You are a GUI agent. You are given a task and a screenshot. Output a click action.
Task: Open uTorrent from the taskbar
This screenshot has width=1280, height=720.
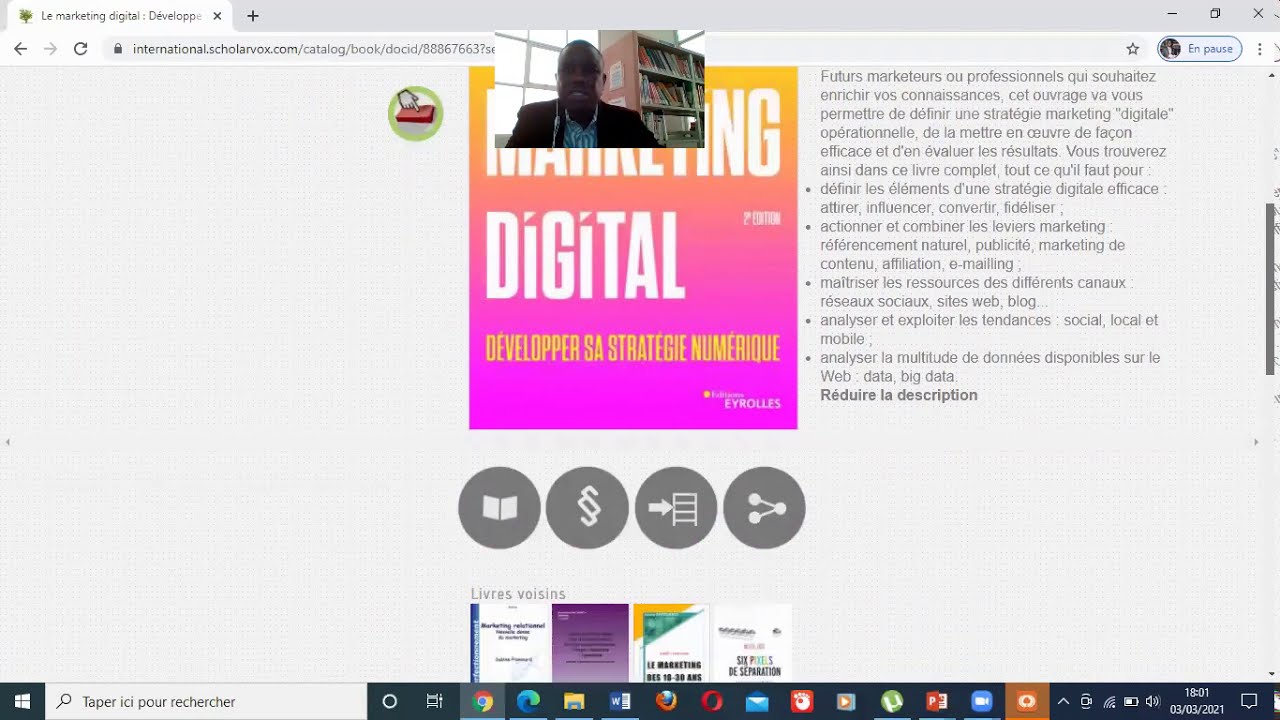click(x=892, y=701)
